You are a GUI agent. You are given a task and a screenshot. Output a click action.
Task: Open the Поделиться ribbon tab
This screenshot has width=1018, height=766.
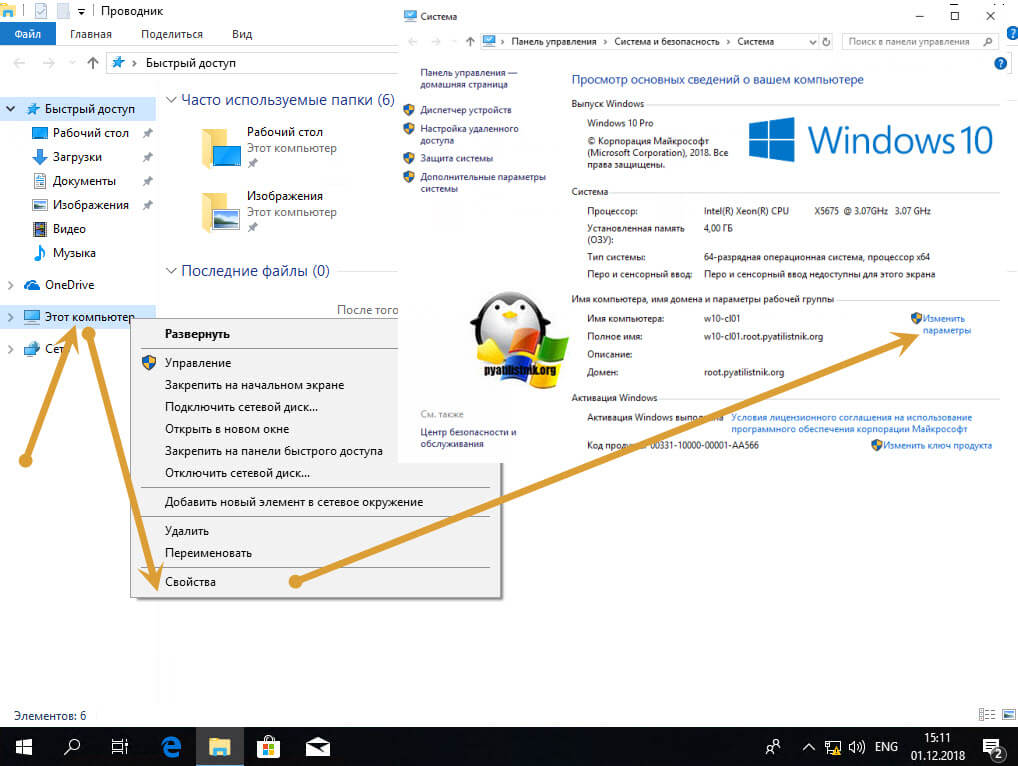(172, 34)
